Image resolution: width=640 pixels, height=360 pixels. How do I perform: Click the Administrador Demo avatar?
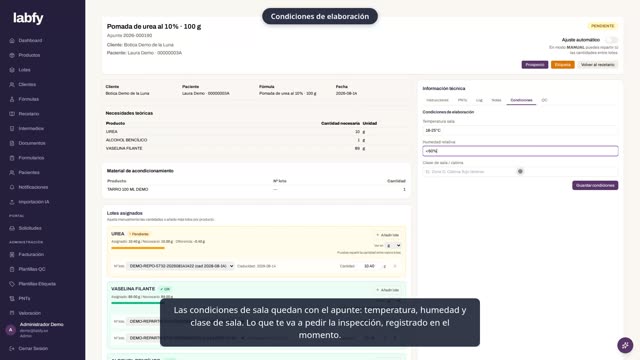(11, 330)
